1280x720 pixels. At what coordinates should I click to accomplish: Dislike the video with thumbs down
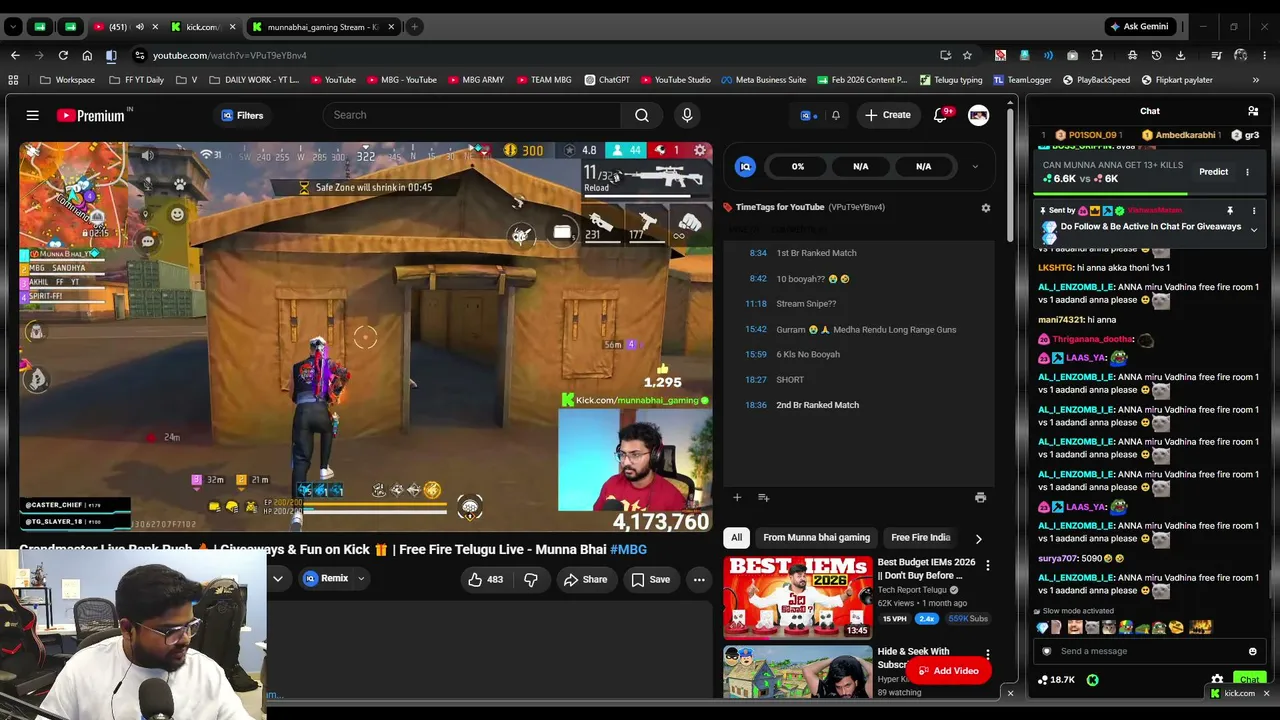(531, 579)
